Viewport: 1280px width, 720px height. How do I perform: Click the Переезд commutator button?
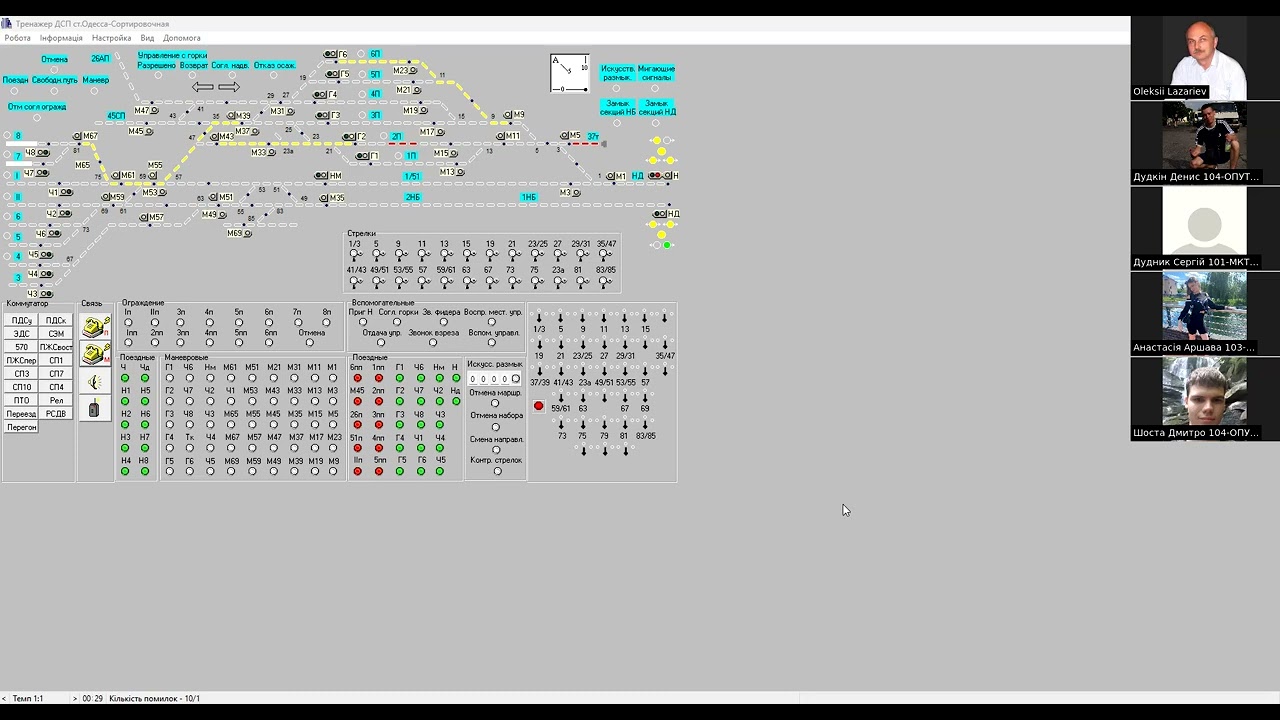tap(22, 414)
